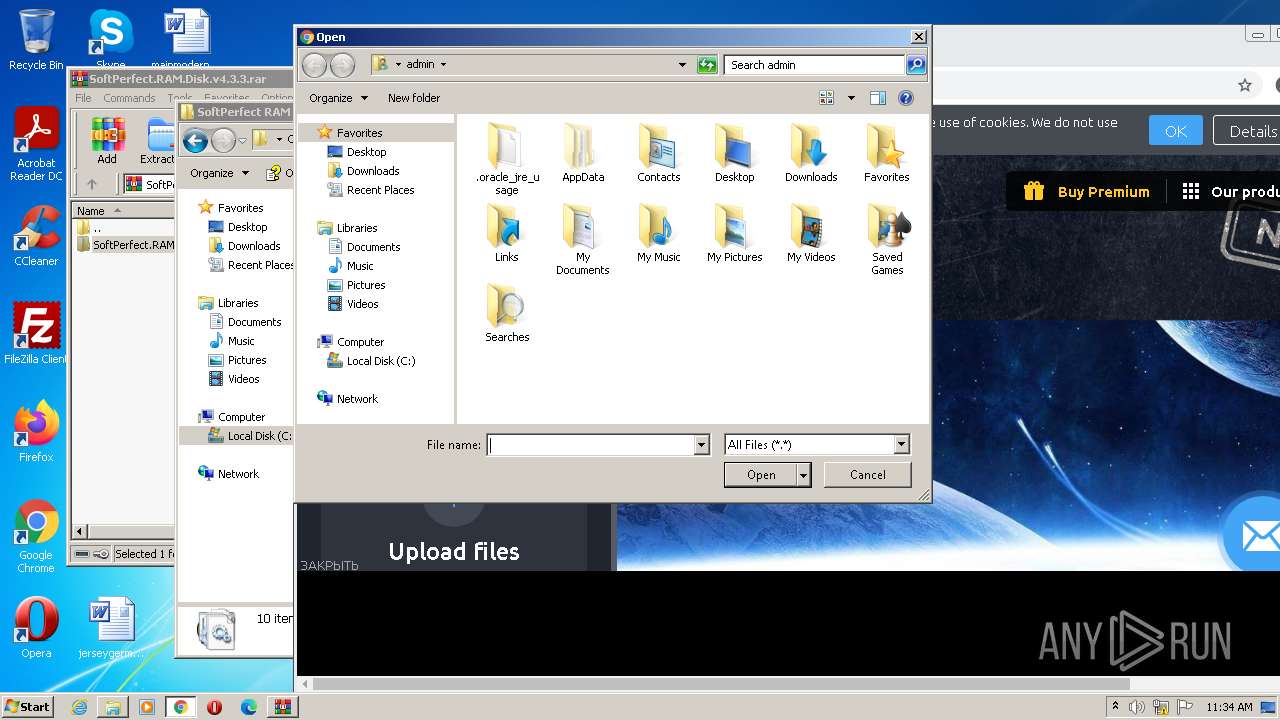
Task: Bookmark page with Chrome star icon
Action: pyautogui.click(x=1245, y=85)
